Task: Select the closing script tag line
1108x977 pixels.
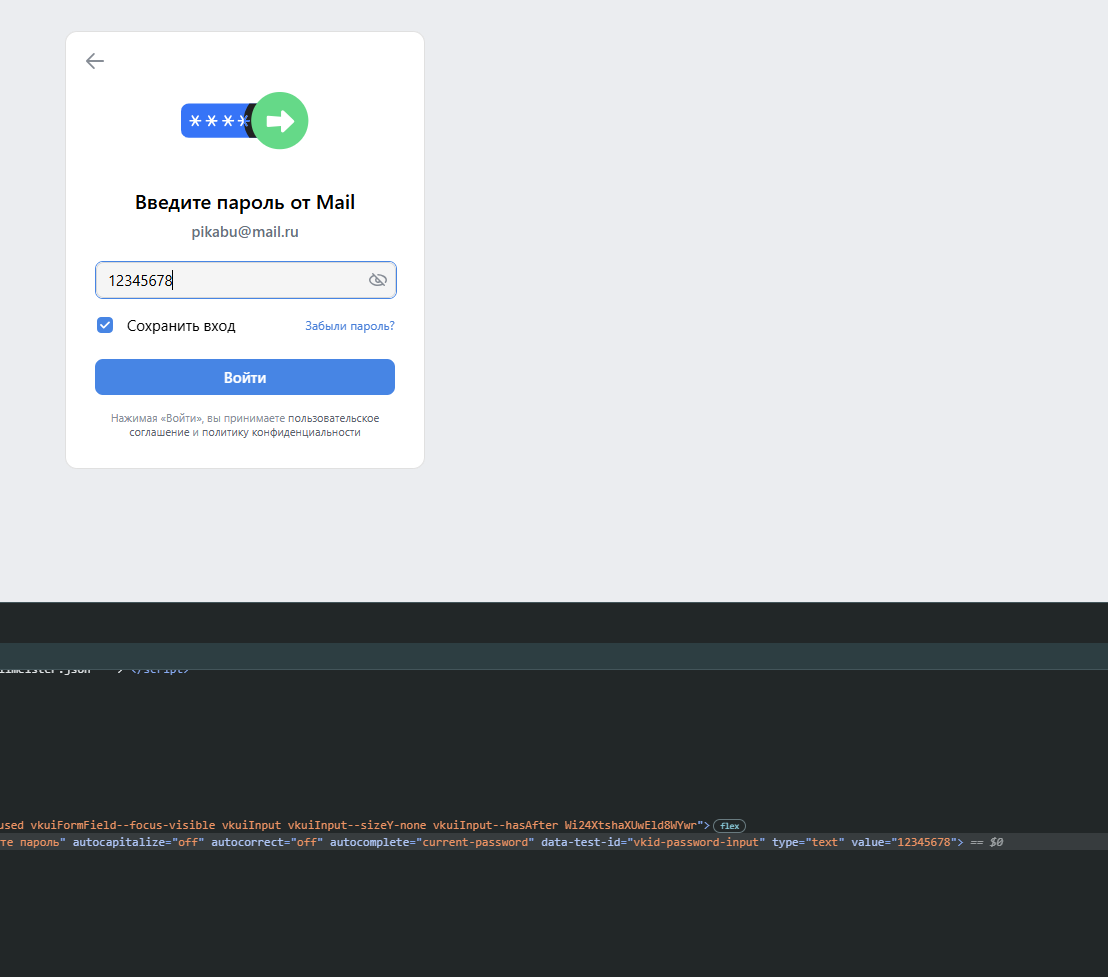Action: click(x=160, y=670)
